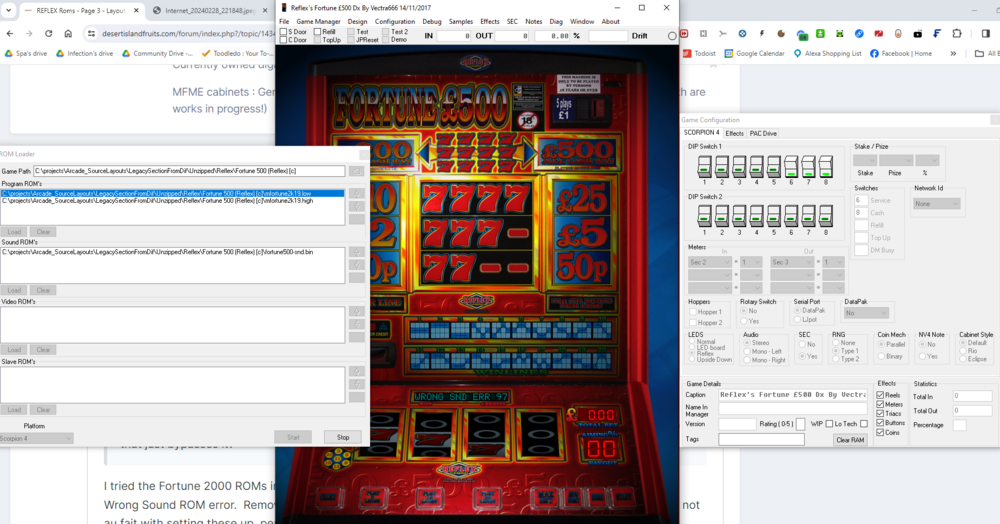The image size is (1000, 524).
Task: Toggle the Triacs effects checkbox
Action: 880,414
